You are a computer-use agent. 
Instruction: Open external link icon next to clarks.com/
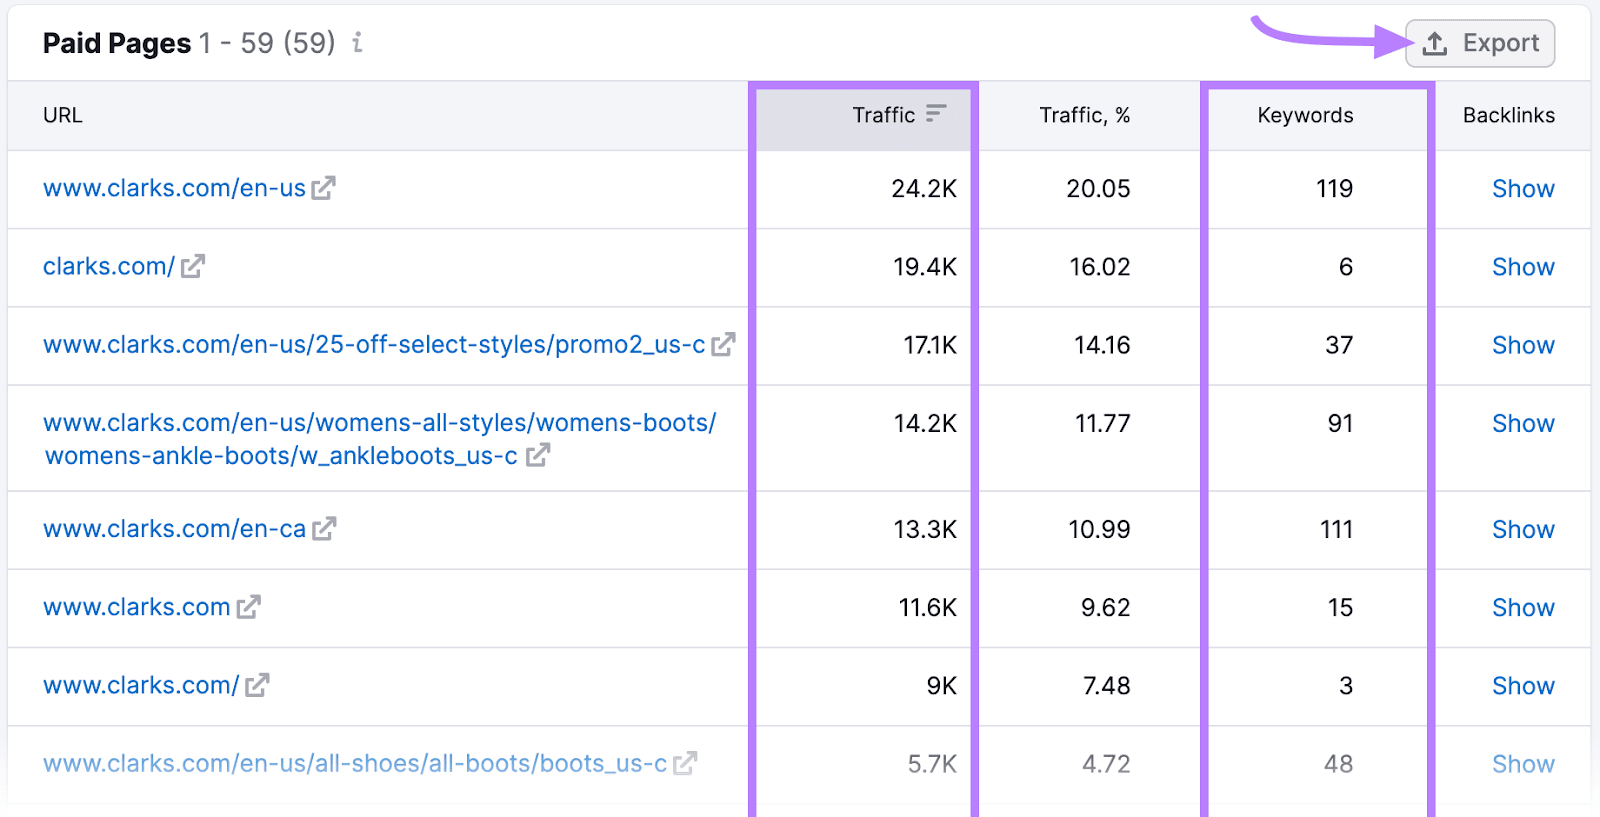tap(193, 266)
